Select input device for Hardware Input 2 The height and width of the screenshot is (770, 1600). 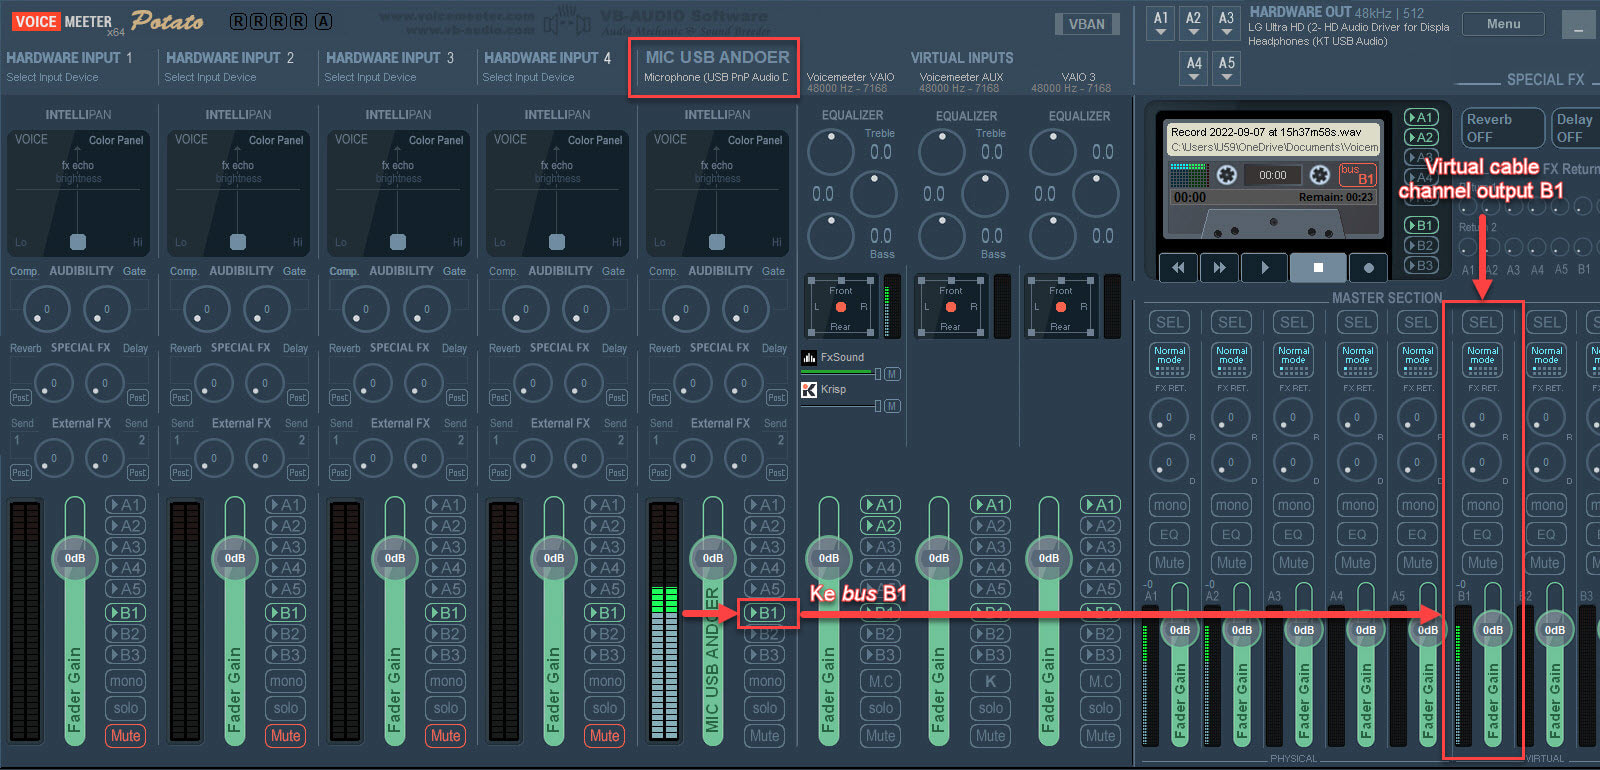point(211,77)
